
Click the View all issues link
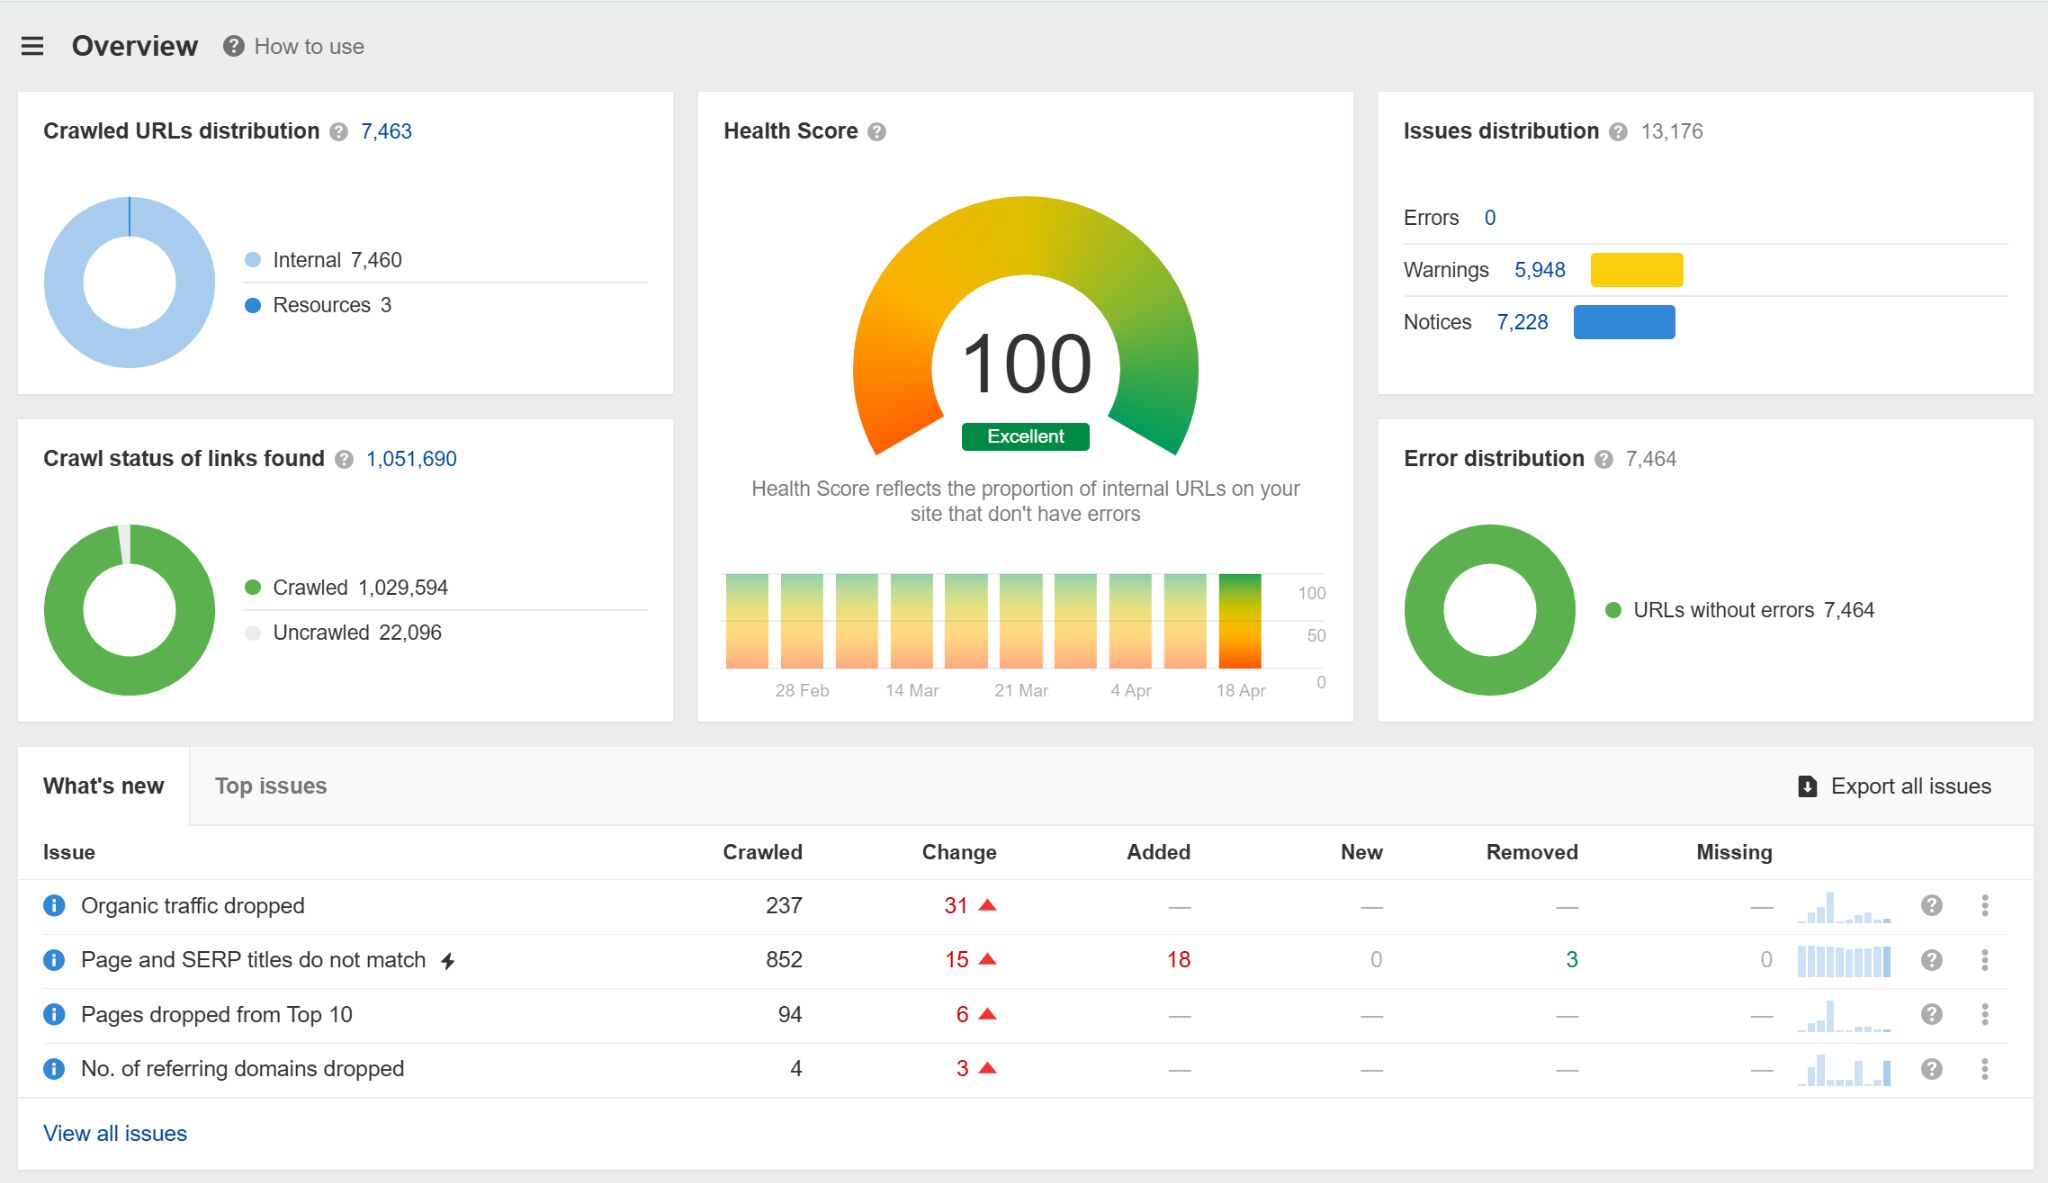click(114, 1133)
